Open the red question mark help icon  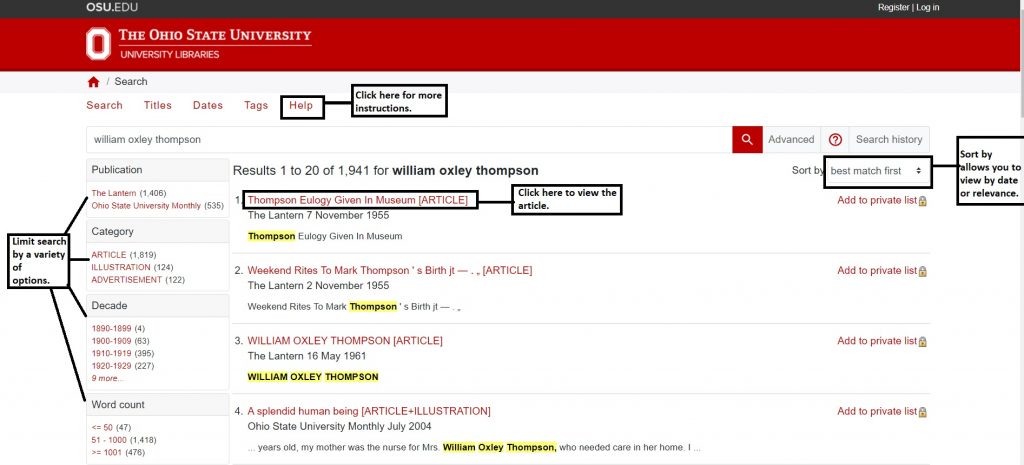coord(835,140)
